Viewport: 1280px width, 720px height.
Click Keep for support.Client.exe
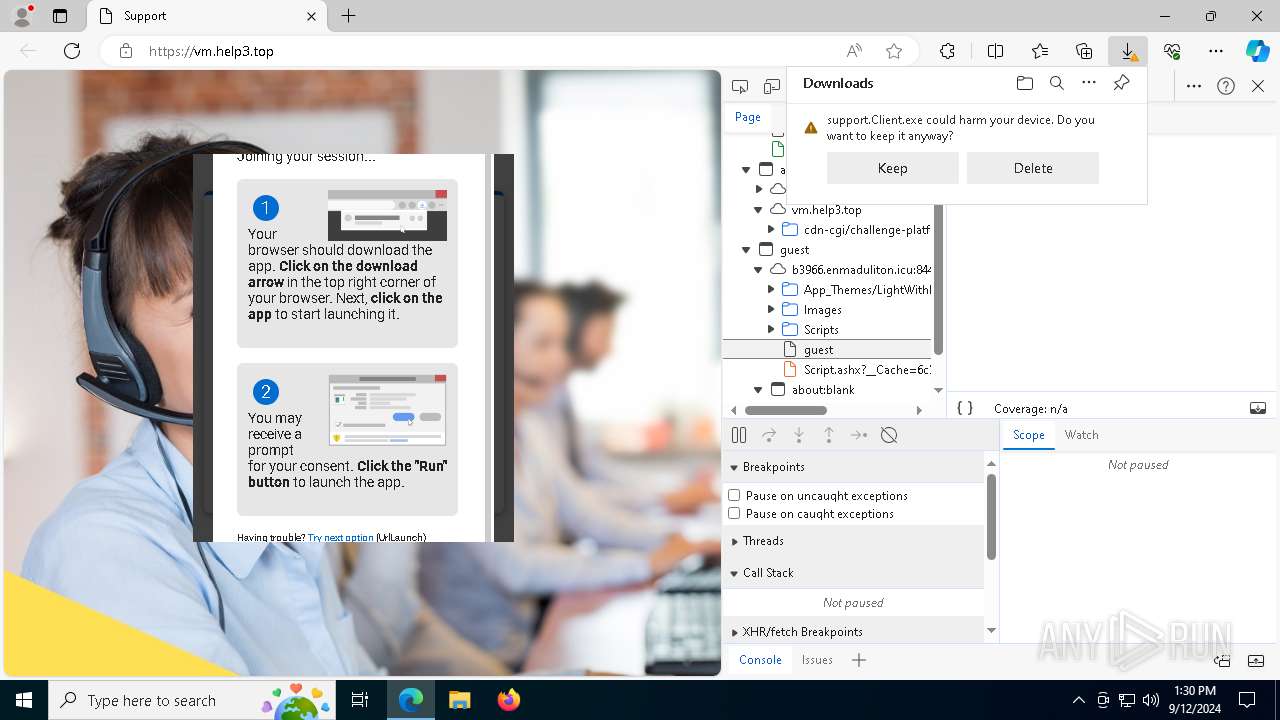tap(892, 168)
